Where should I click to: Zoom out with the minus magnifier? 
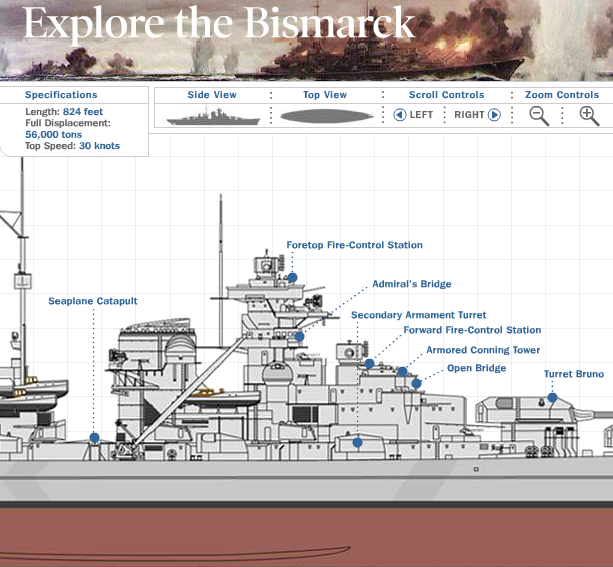(539, 116)
